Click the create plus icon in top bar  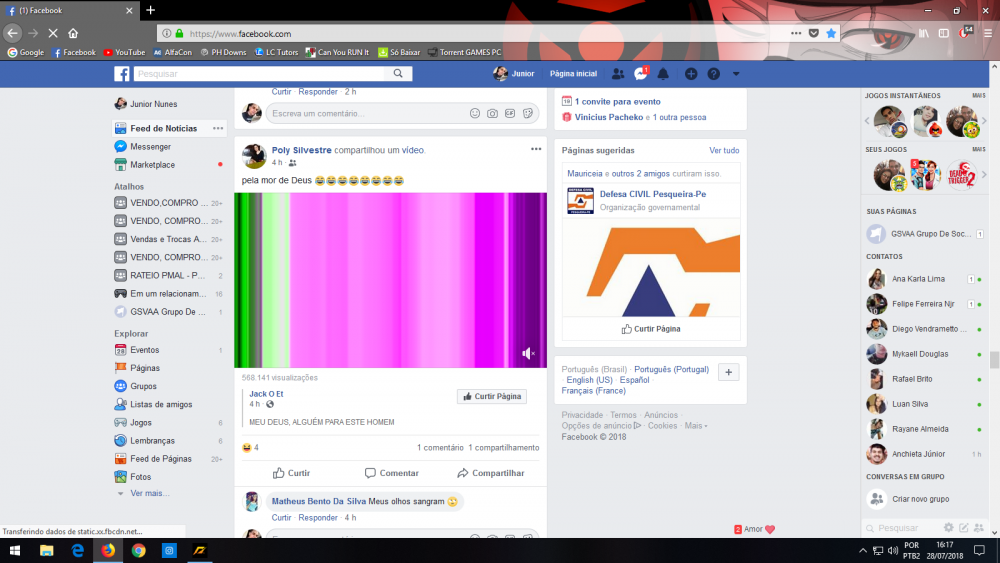[691, 74]
